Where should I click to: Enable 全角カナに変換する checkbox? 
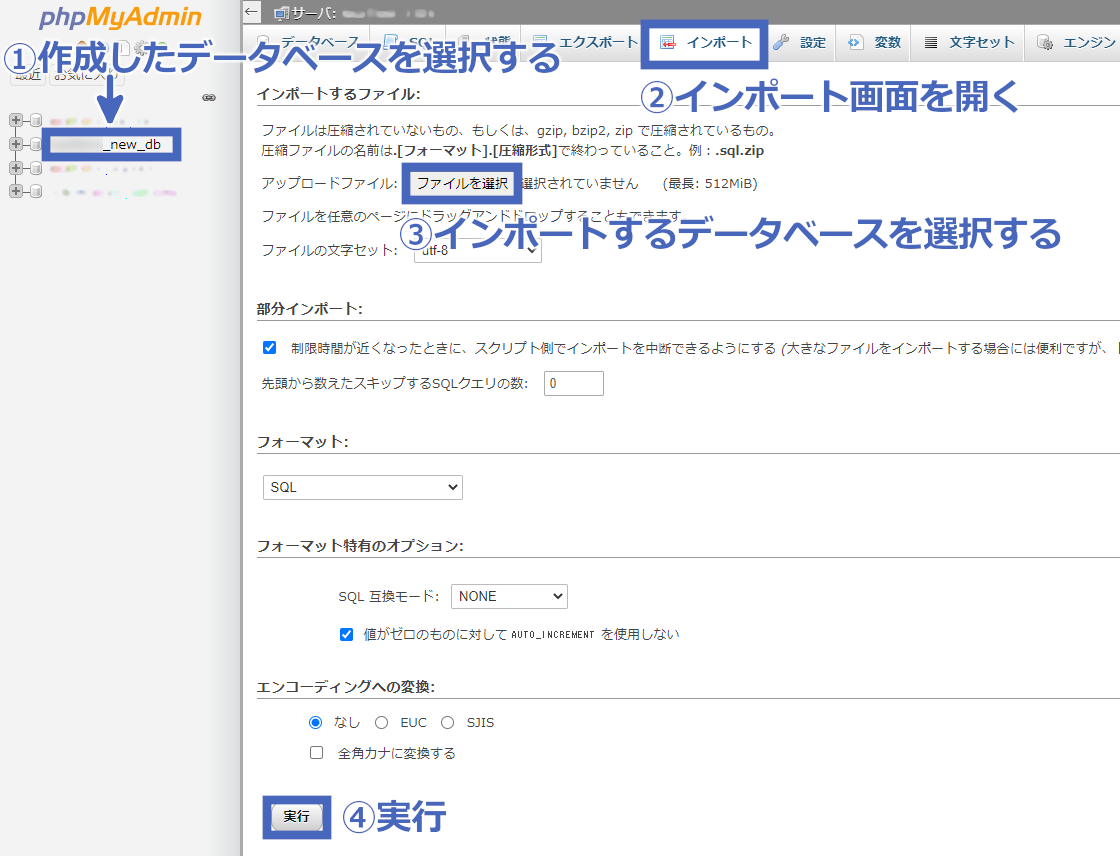[316, 753]
